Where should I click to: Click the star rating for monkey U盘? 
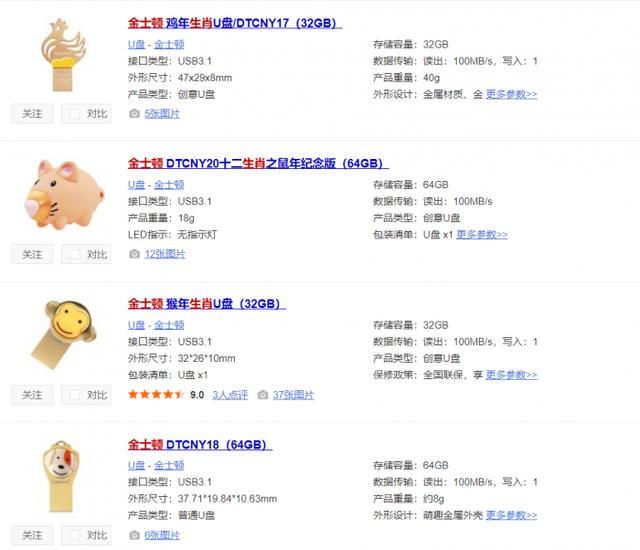pos(156,395)
